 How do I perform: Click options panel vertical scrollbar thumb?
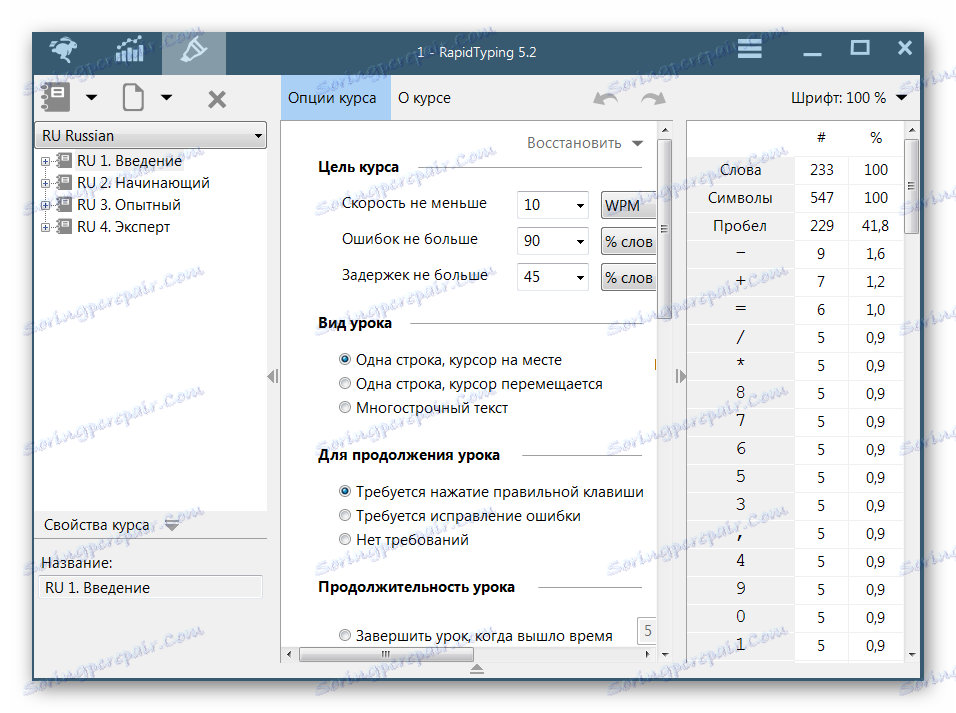(665, 229)
